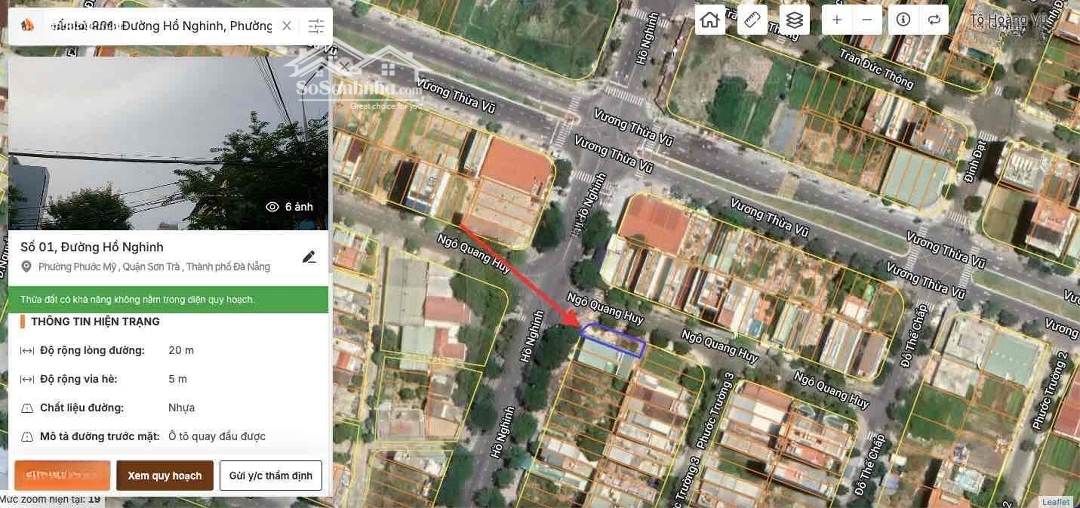
Task: Click the THÔNG TIN HIỆN TRẠNG heading
Action: [95, 321]
